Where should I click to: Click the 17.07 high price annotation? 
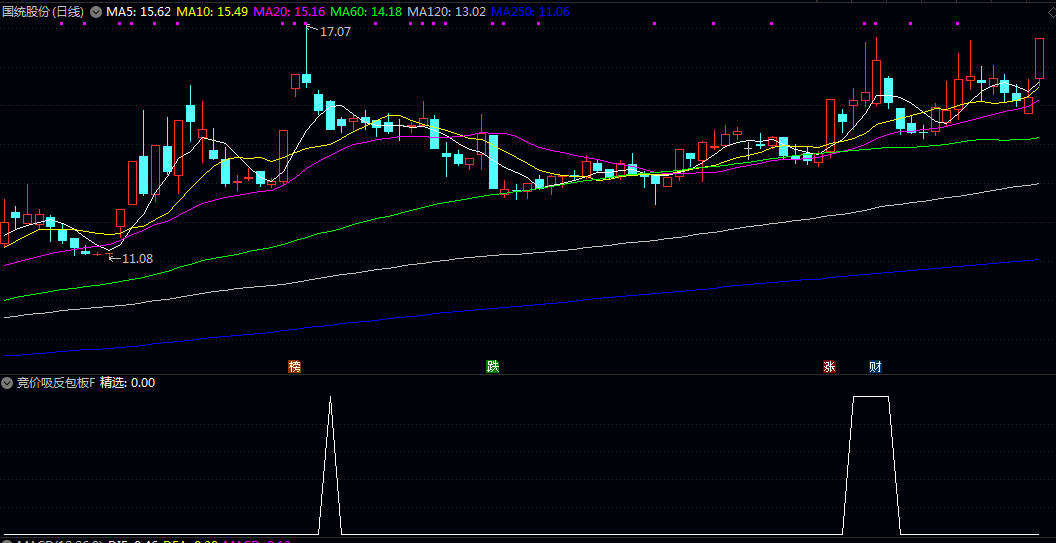pos(335,32)
